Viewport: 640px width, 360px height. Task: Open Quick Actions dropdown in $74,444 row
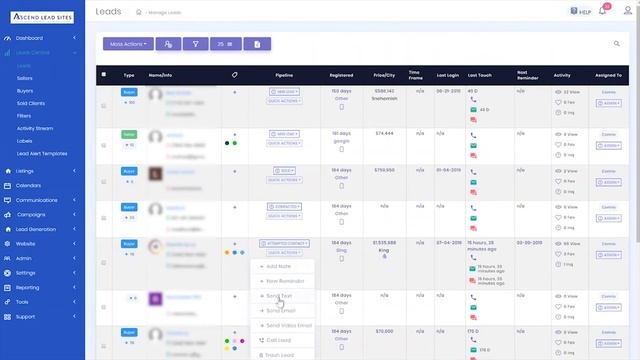tap(284, 143)
